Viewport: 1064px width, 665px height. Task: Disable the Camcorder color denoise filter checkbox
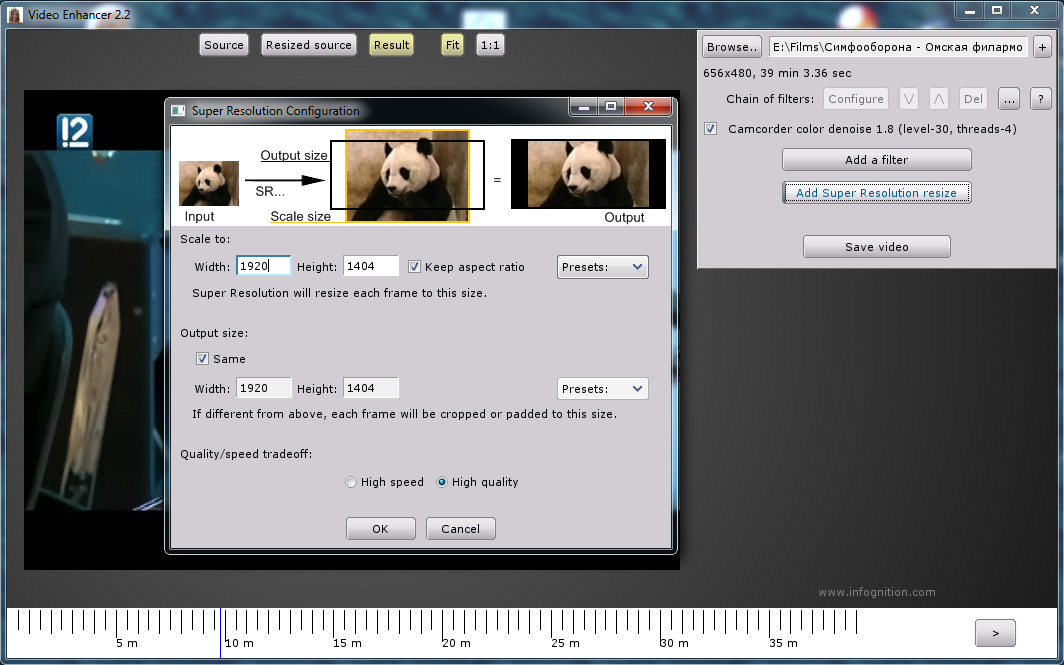click(x=710, y=129)
